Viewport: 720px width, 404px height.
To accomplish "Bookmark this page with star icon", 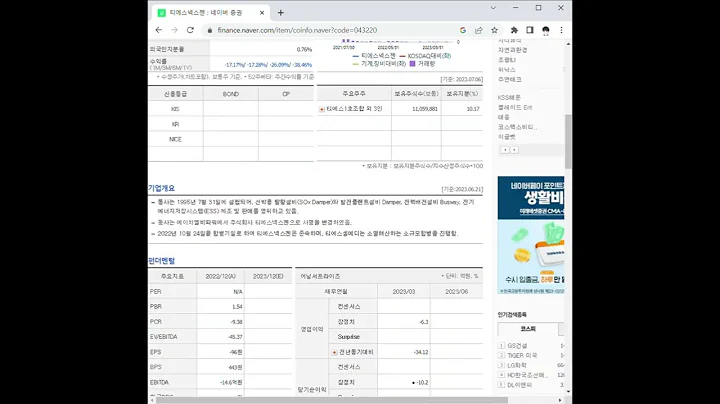I will pyautogui.click(x=495, y=30).
